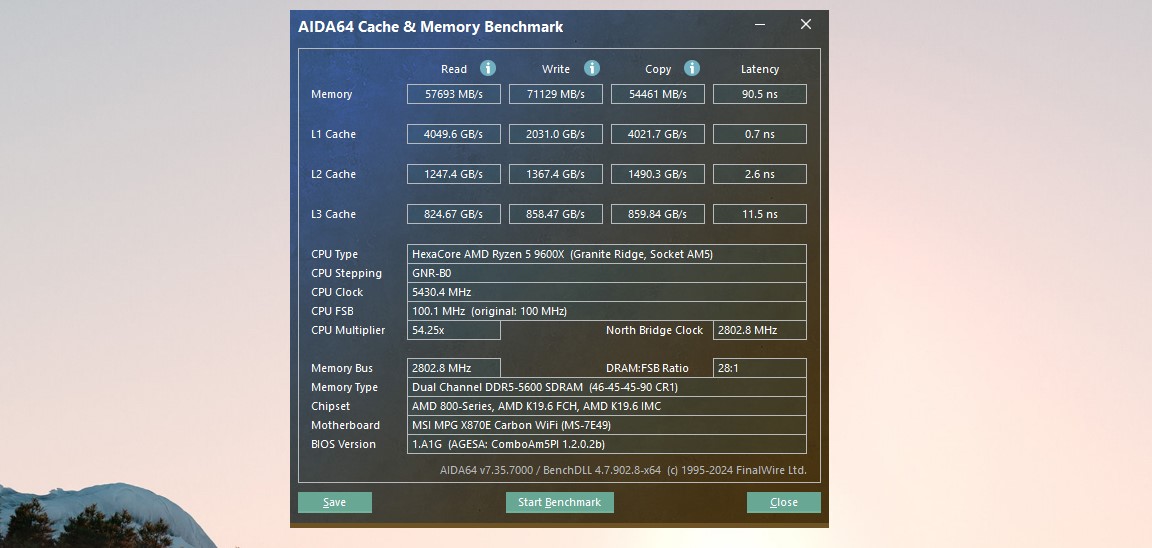
Task: Click the CPU Stepping label
Action: click(346, 273)
